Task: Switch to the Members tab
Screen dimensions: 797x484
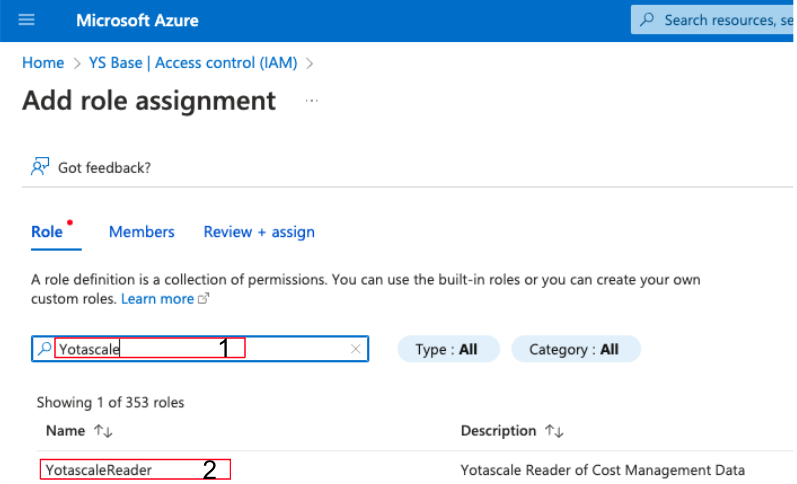Action: click(x=141, y=232)
